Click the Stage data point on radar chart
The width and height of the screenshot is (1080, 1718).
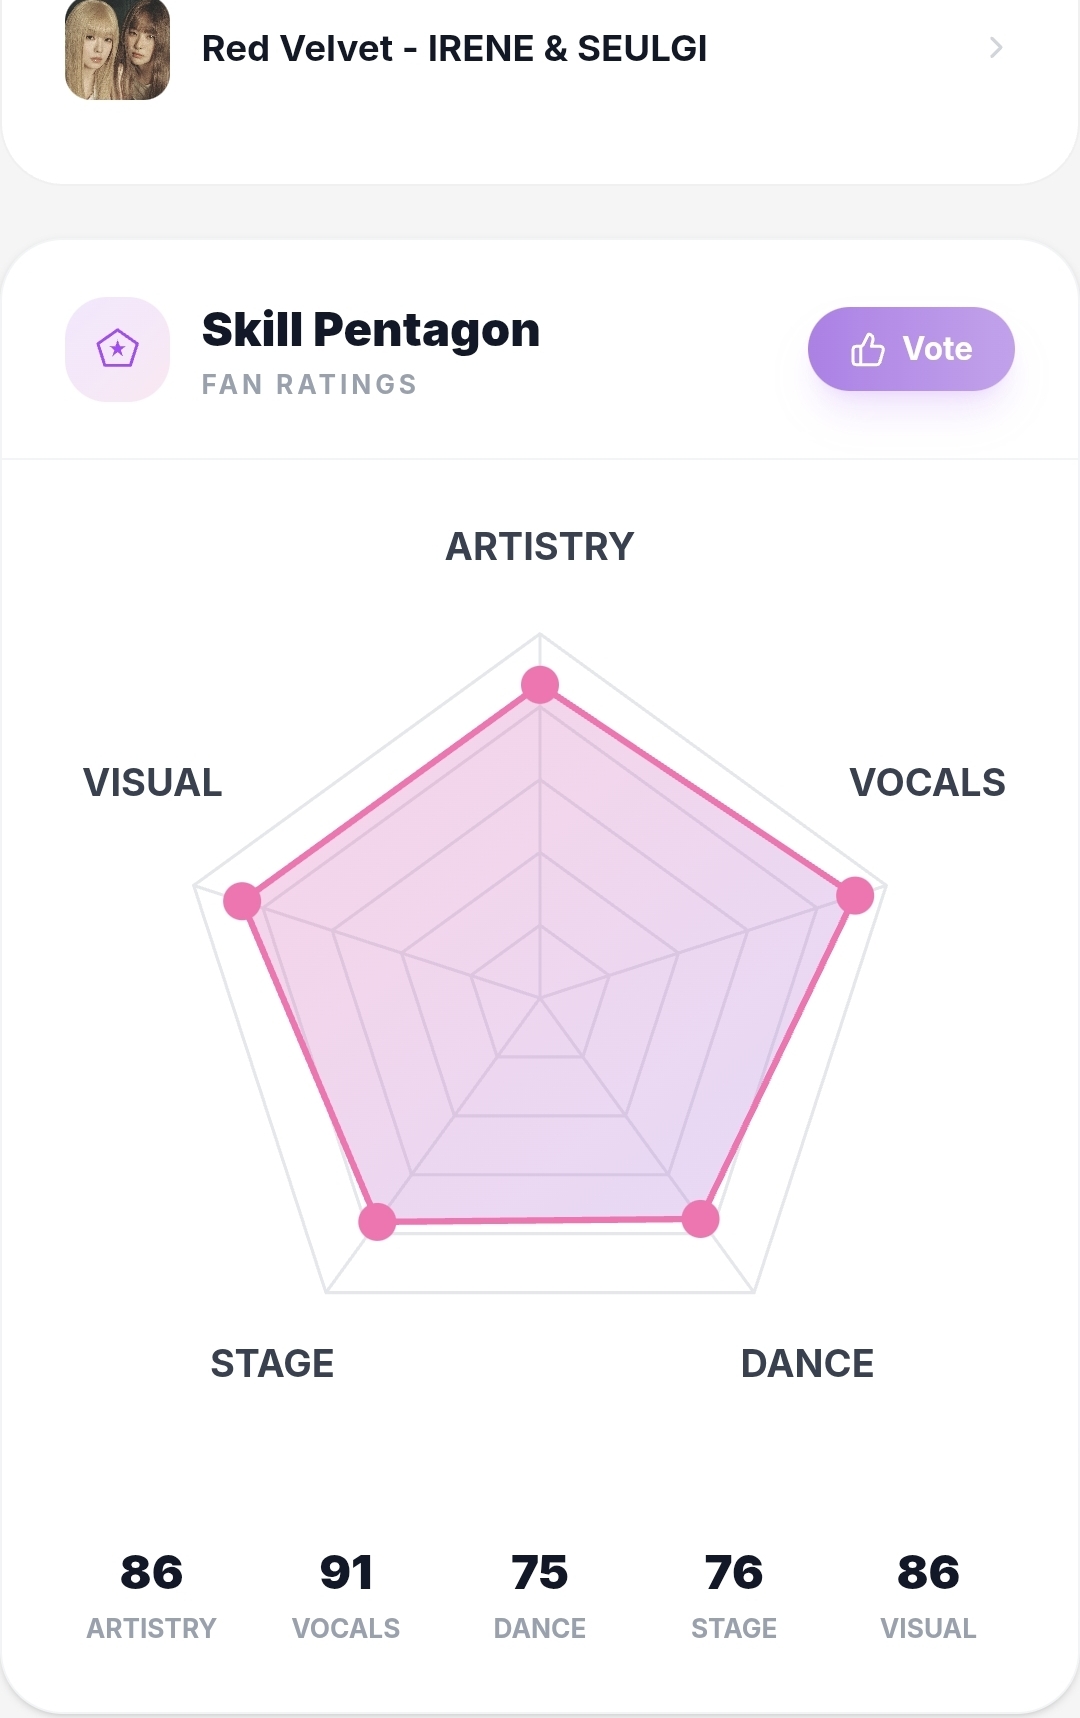point(377,1222)
